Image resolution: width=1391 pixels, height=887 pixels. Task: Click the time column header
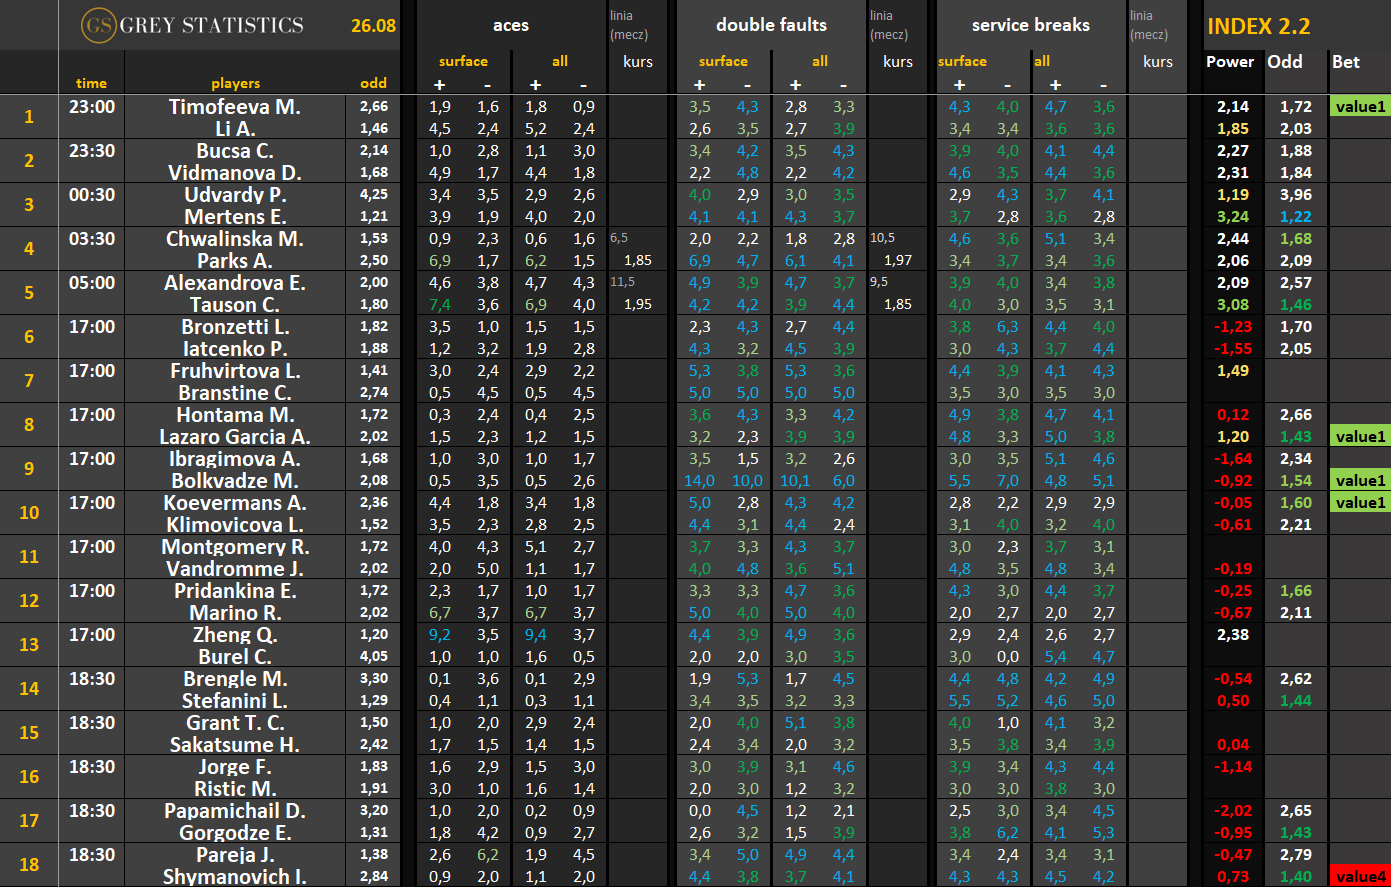pos(91,83)
